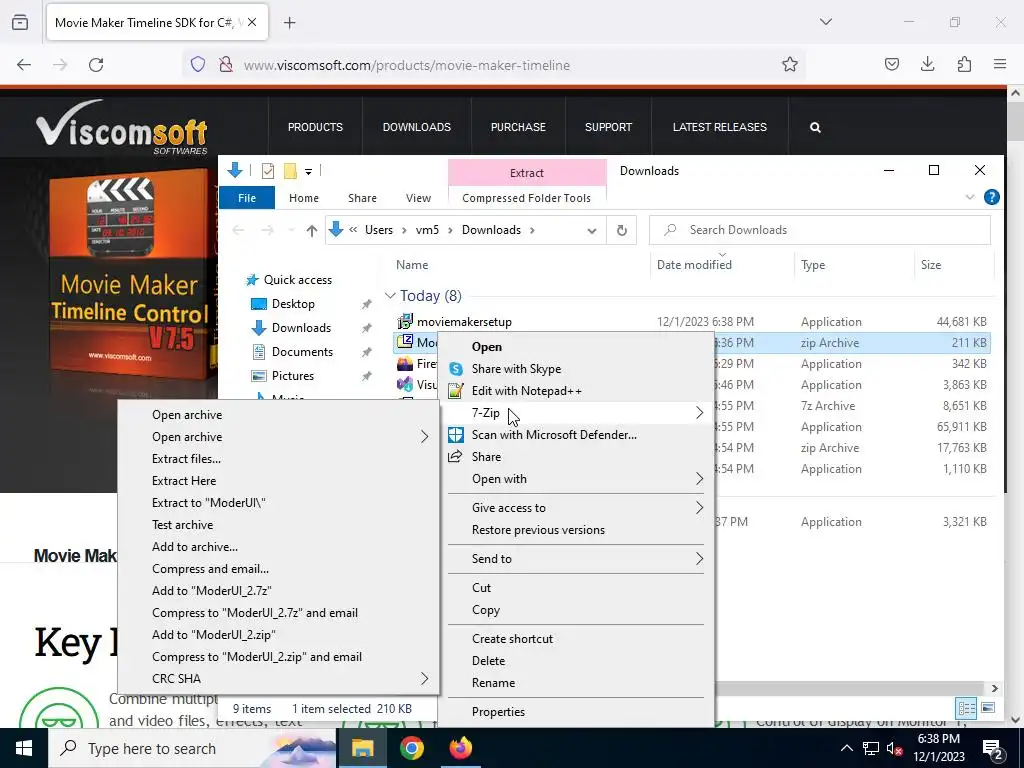Open insecure connection padlock icon in address bar
Screen dimensions: 1024x768
[x=226, y=64]
